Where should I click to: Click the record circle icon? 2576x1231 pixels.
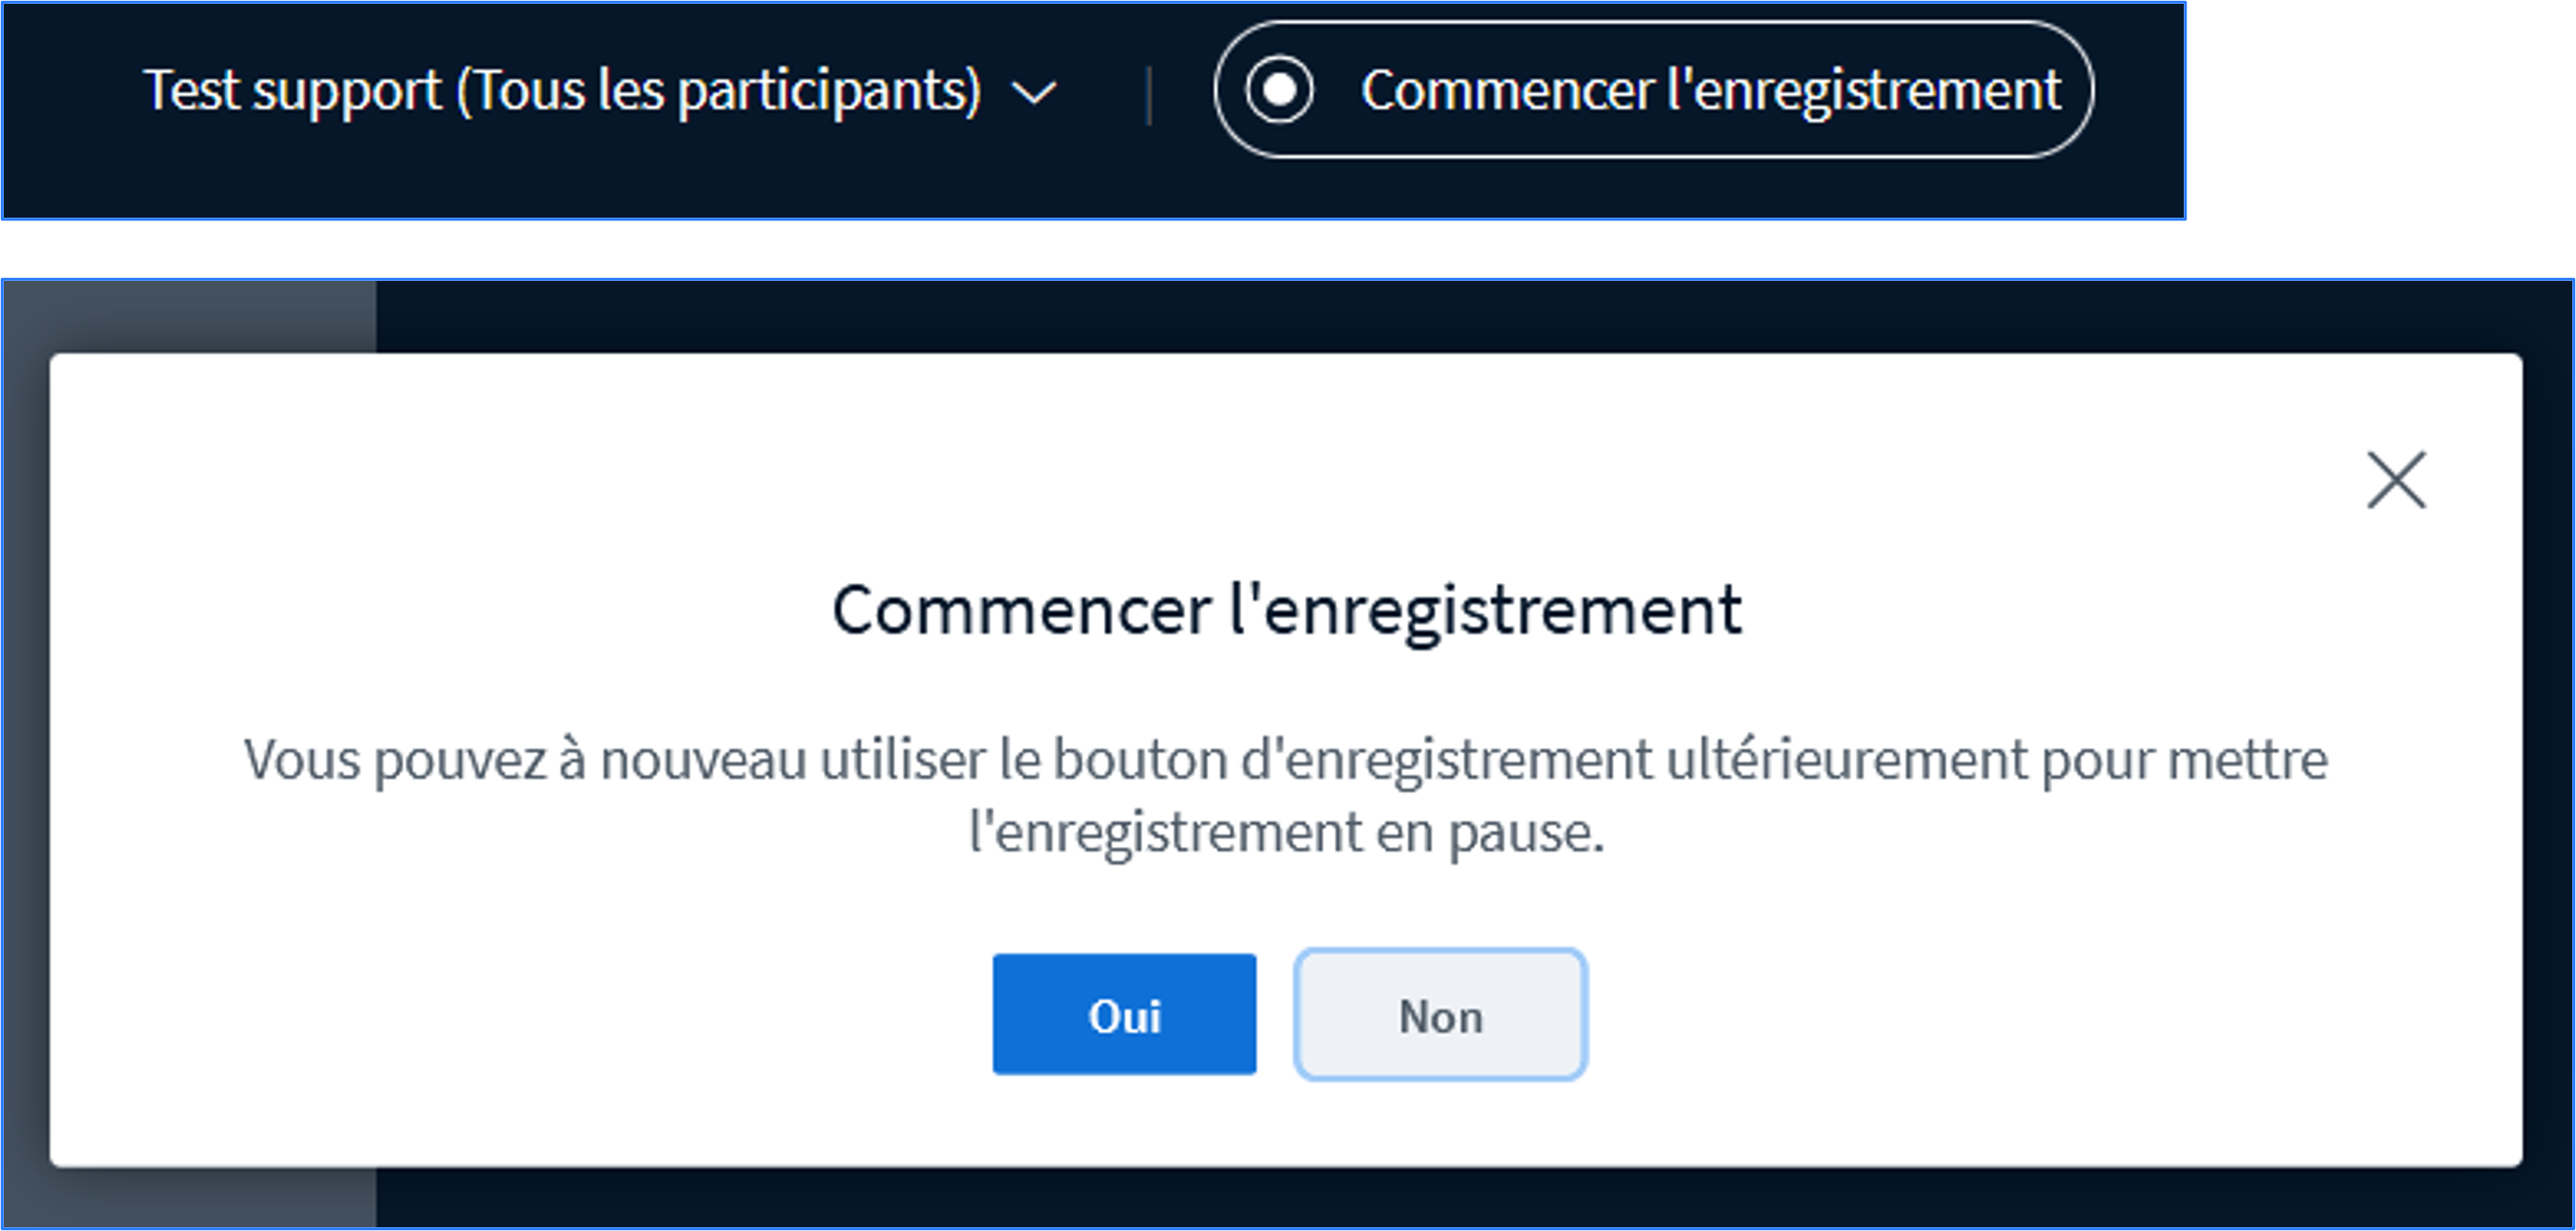point(1280,90)
